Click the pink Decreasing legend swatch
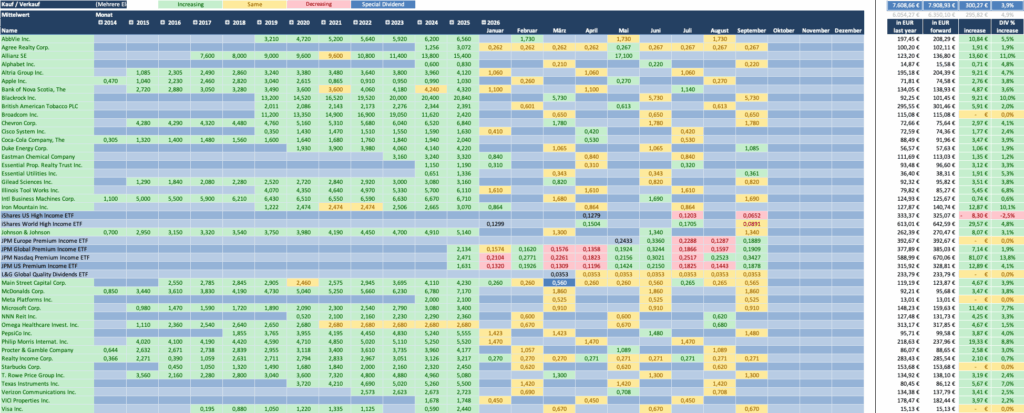 (x=318, y=4)
